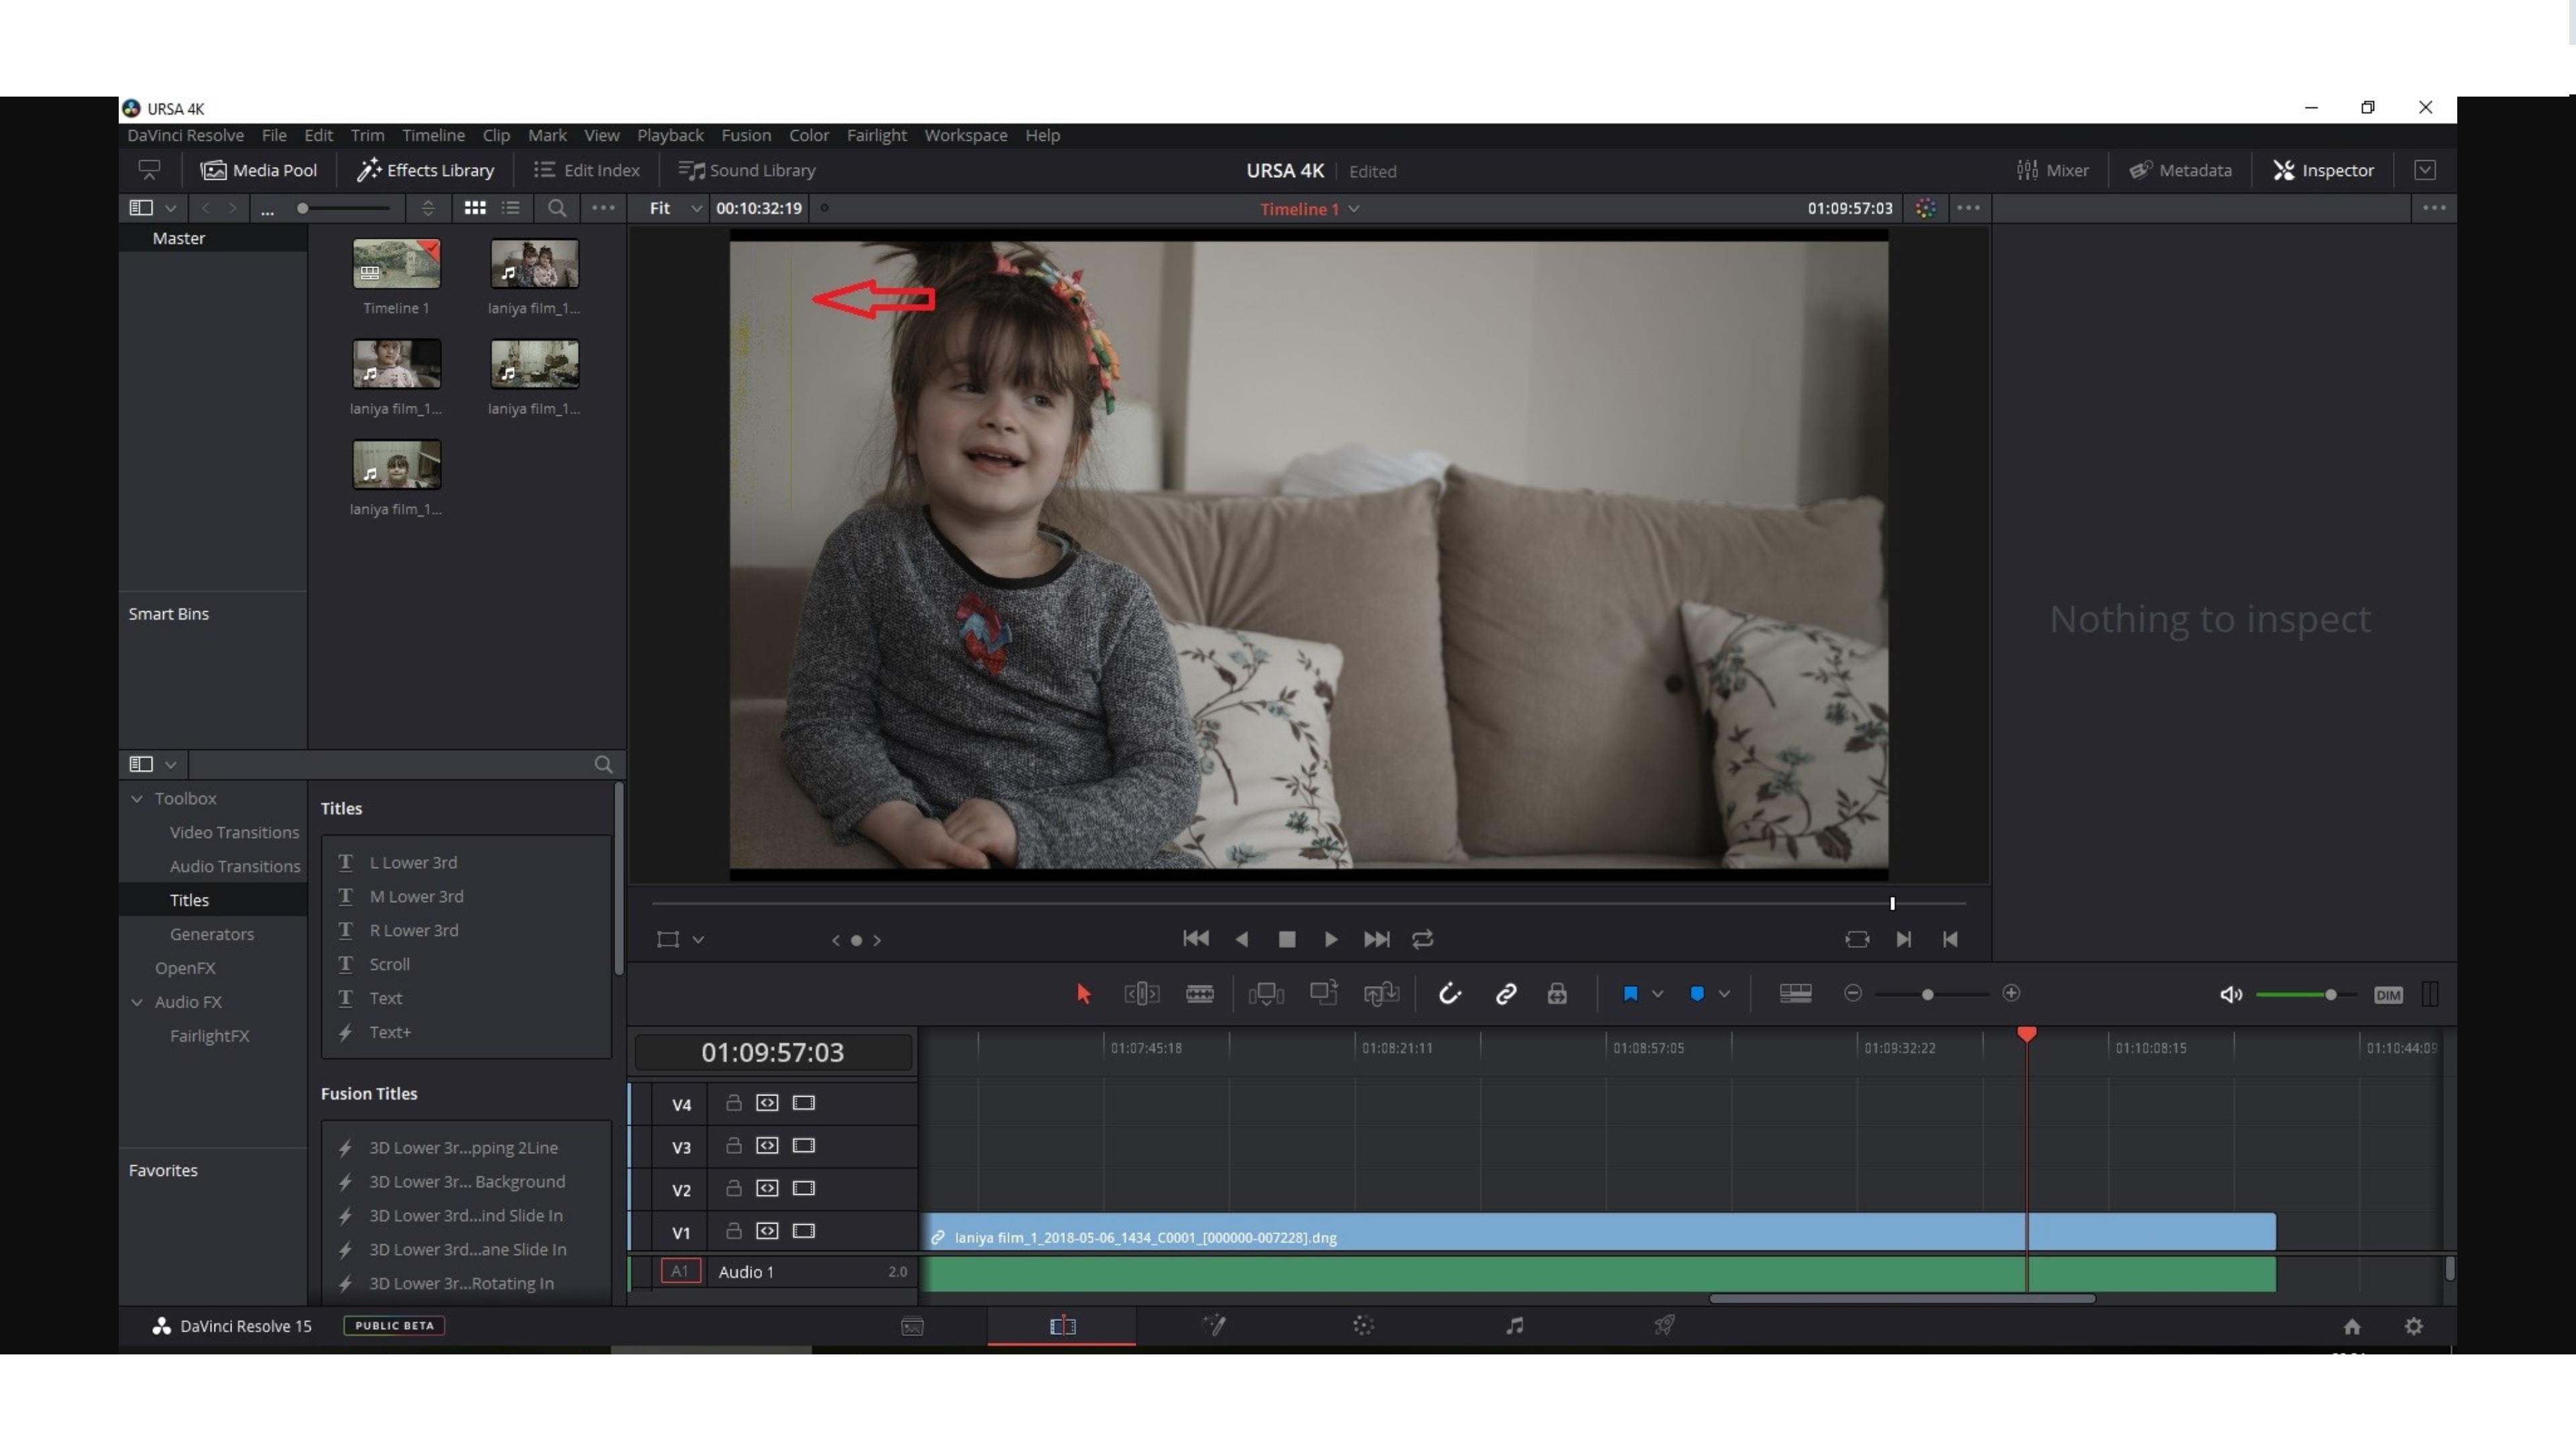
Task: Show the audio Mixer panel
Action: click(2052, 170)
